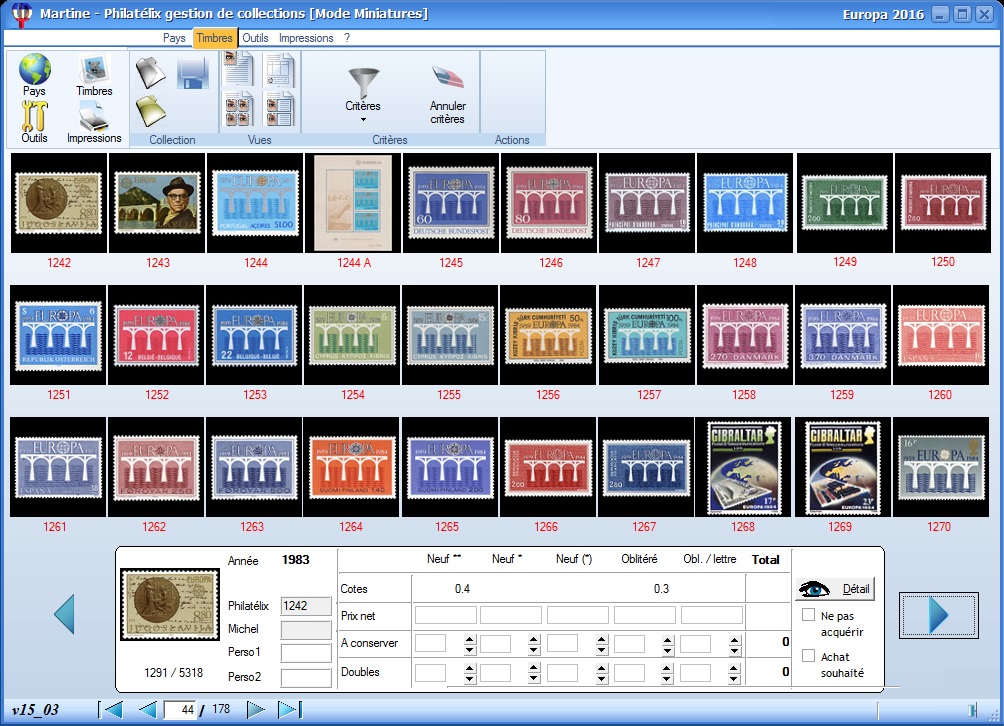This screenshot has height=726, width=1004.
Task: Click the Prix net Neuf ** field
Action: [x=446, y=615]
